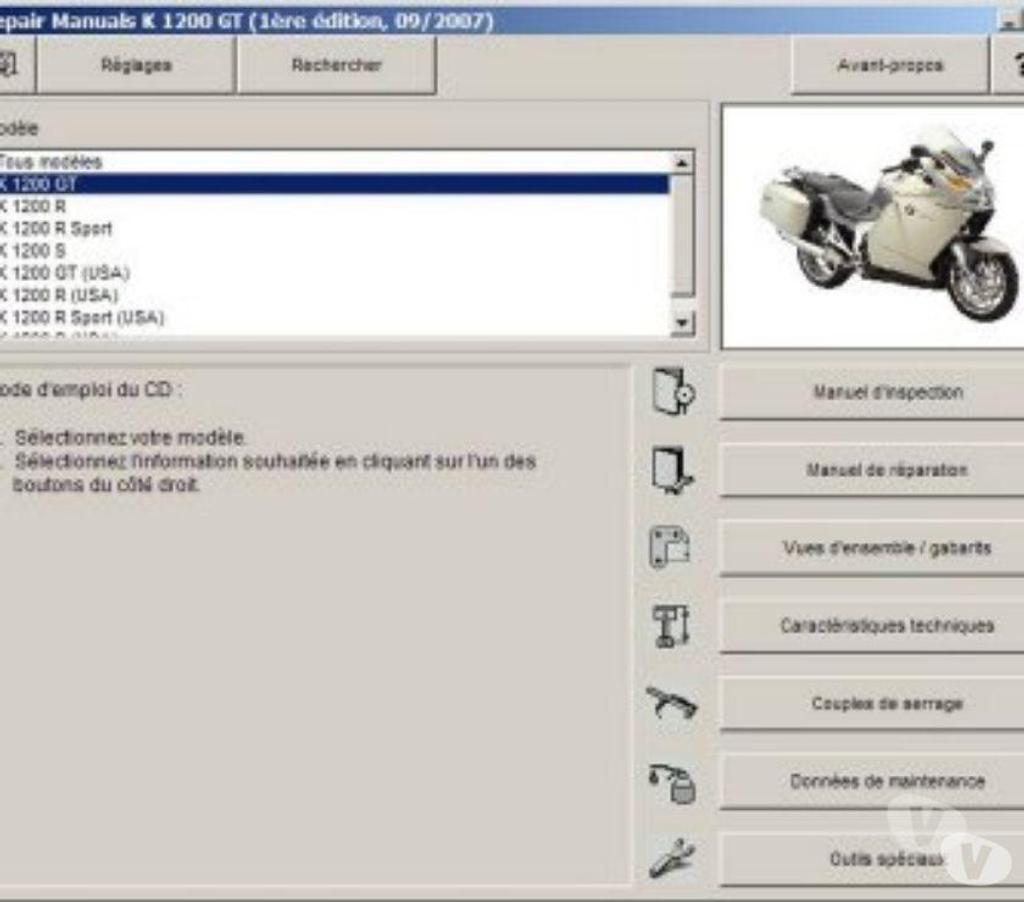Viewport: 1024px width, 902px height.
Task: Click the inspection manual icon
Action: 673,391
